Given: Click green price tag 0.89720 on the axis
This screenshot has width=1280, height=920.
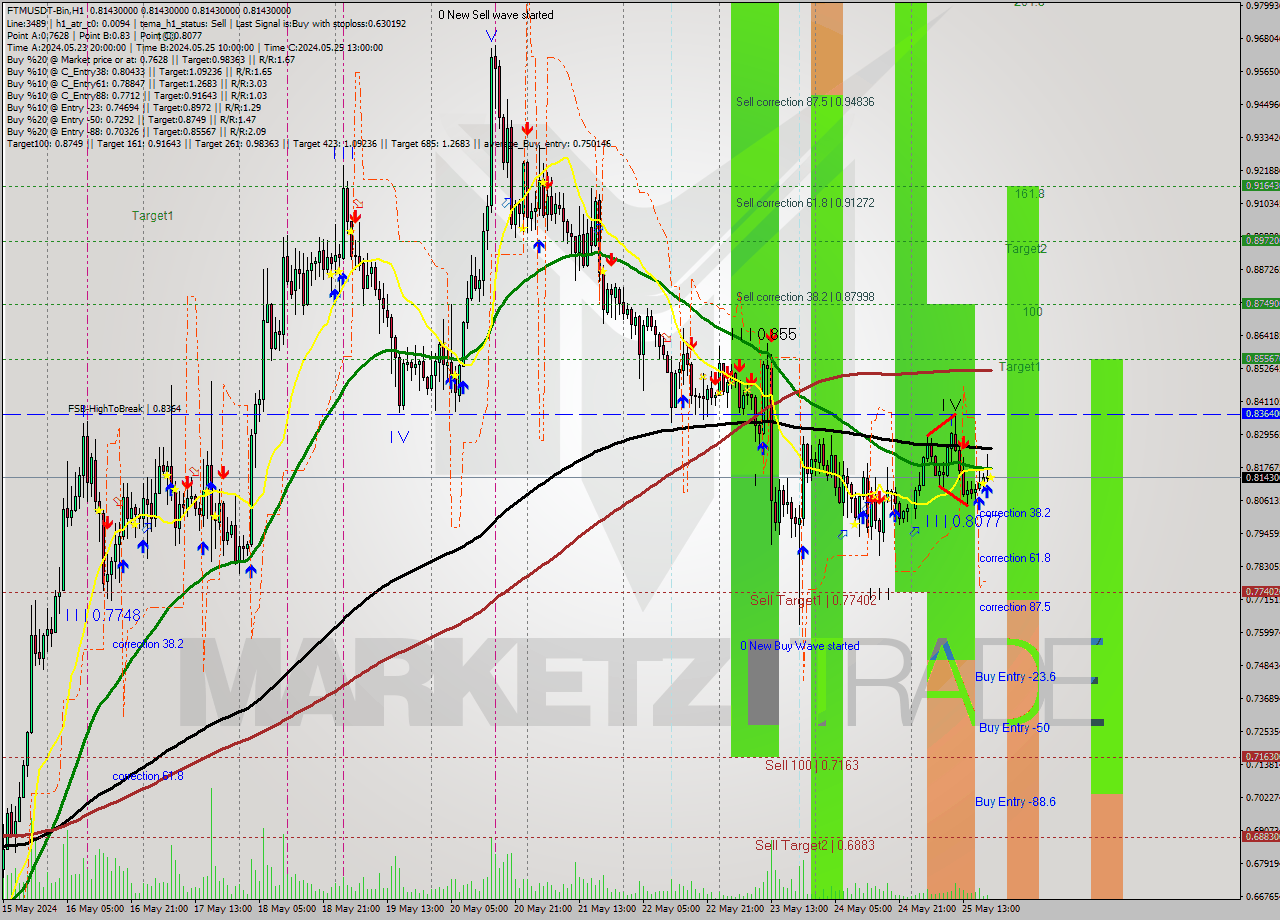Looking at the screenshot, I should pyautogui.click(x=1260, y=240).
